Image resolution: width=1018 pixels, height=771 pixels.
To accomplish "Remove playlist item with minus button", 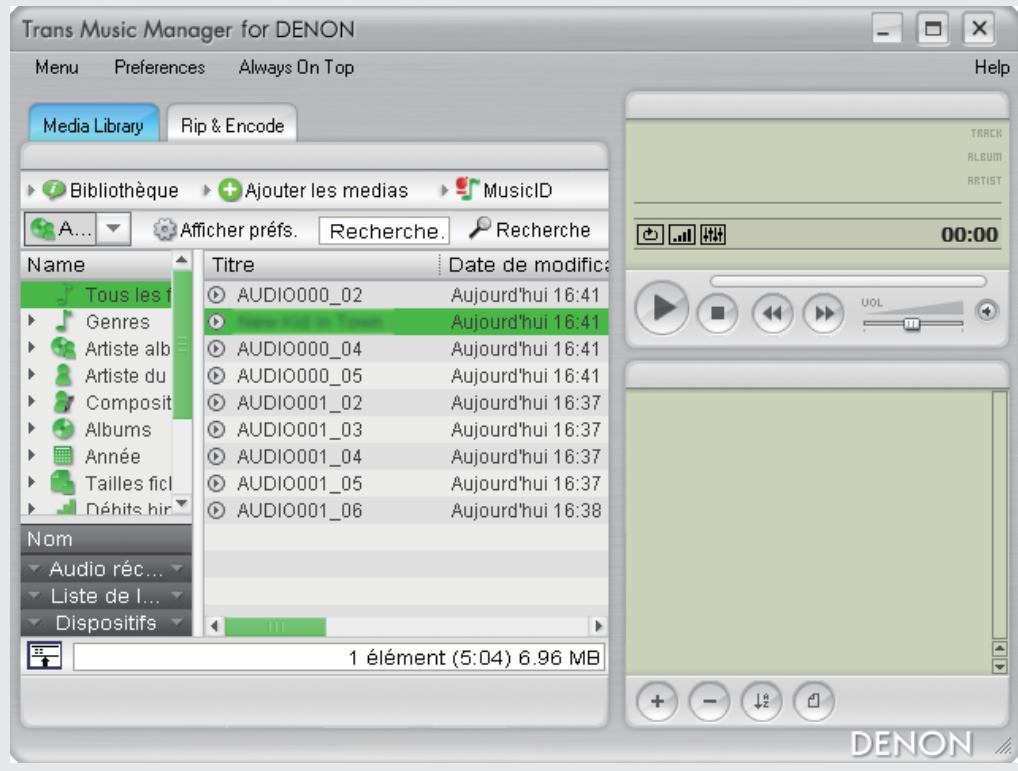I will [x=710, y=701].
